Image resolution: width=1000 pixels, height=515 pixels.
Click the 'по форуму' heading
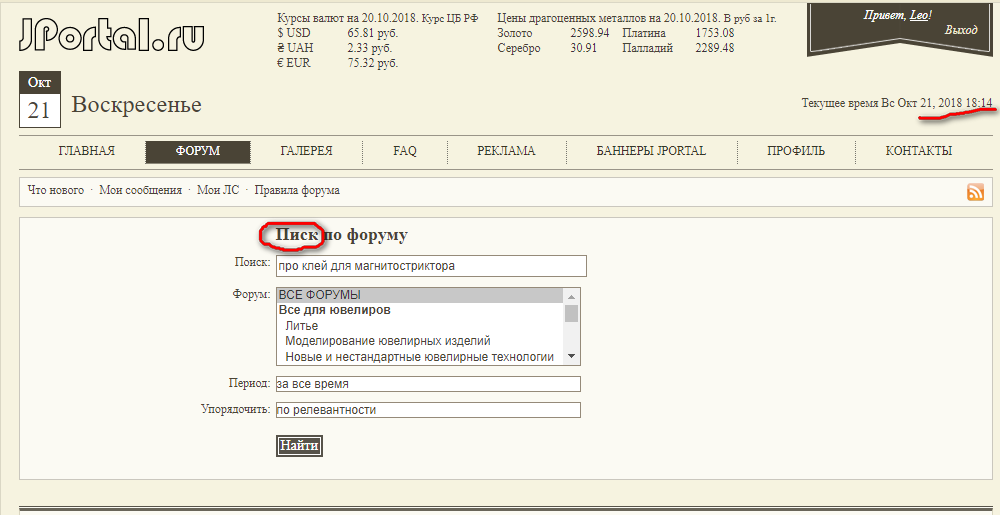365,235
